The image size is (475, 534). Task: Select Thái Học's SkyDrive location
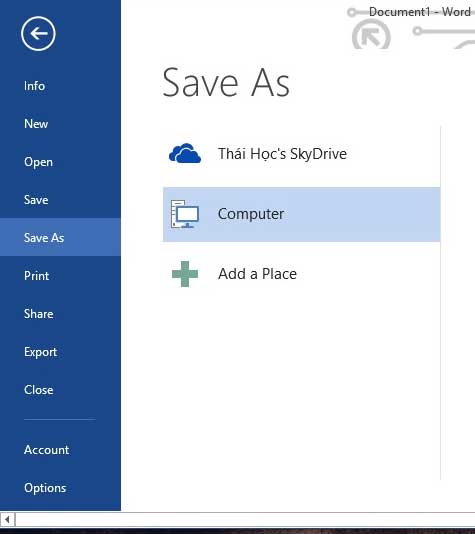pos(302,154)
